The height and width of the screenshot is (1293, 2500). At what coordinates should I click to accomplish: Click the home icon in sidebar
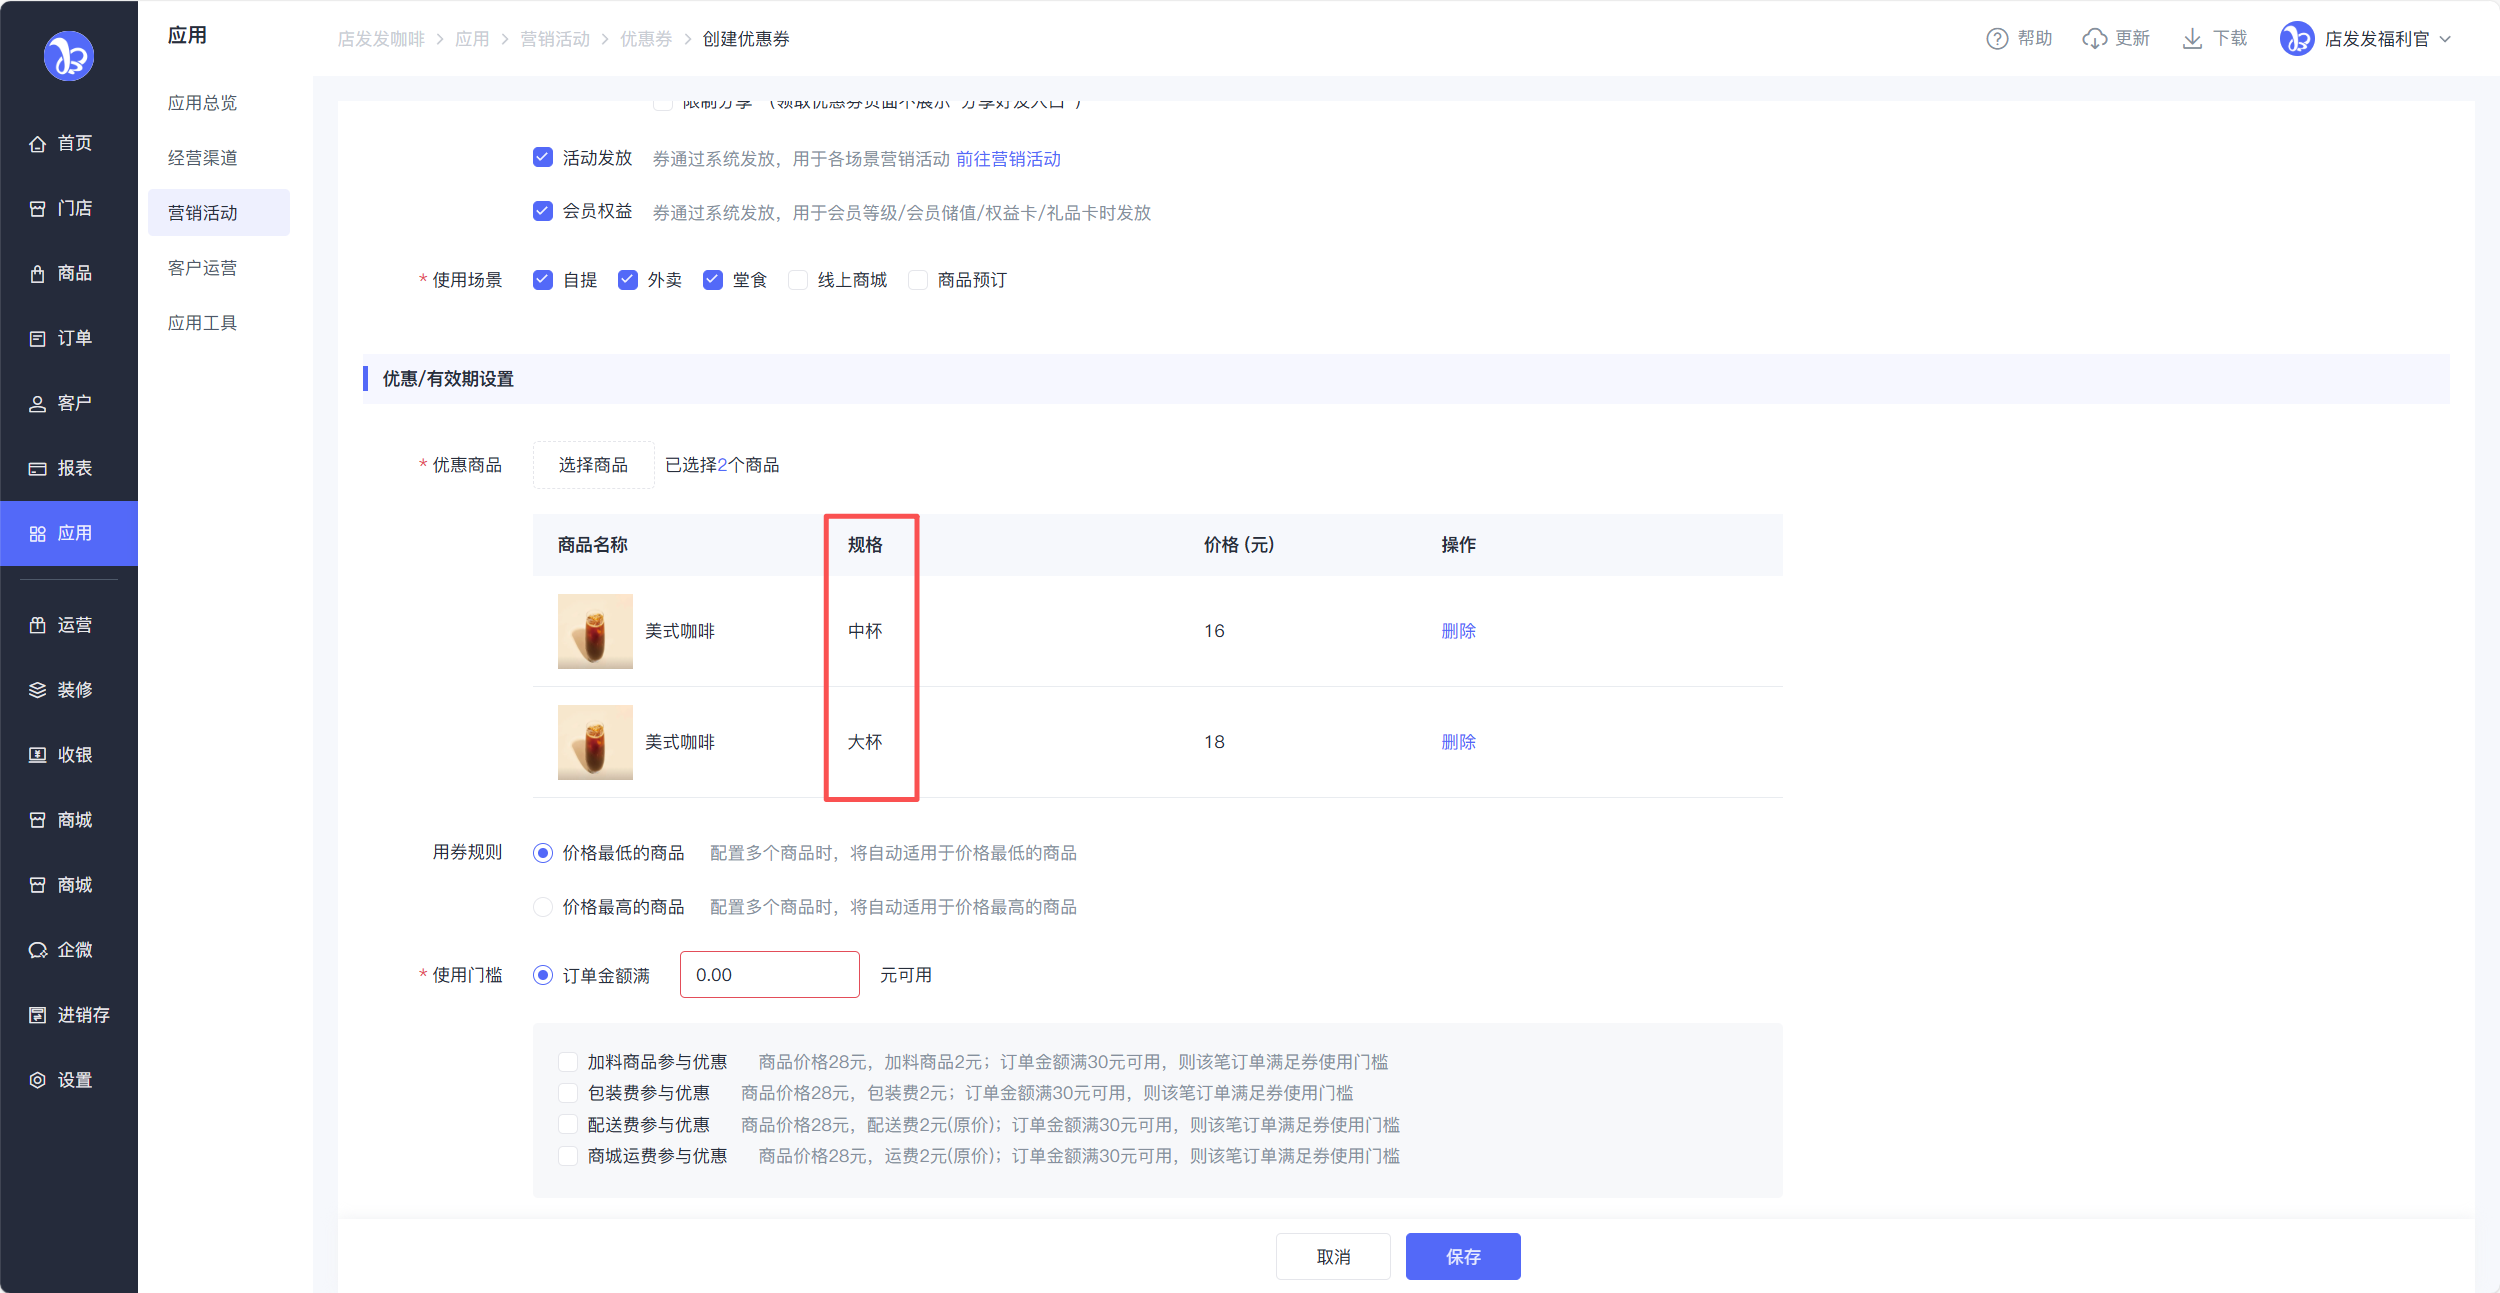click(x=37, y=144)
